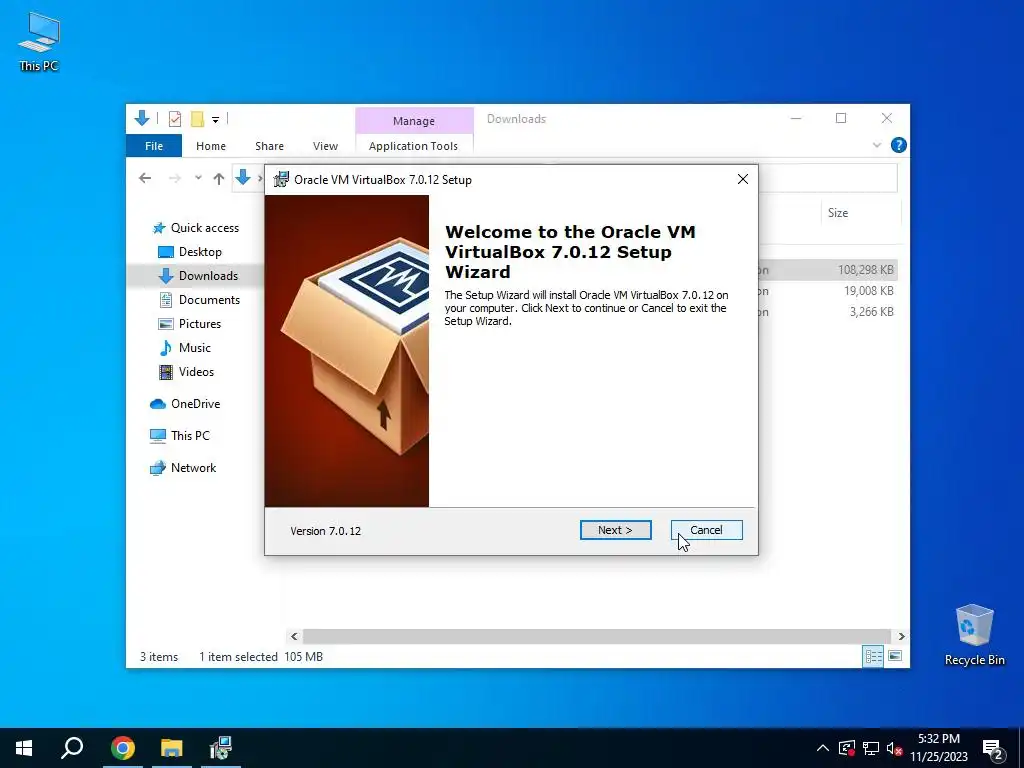The height and width of the screenshot is (768, 1024).
Task: Click the horizontal scrollbar left arrow
Action: [x=294, y=636]
